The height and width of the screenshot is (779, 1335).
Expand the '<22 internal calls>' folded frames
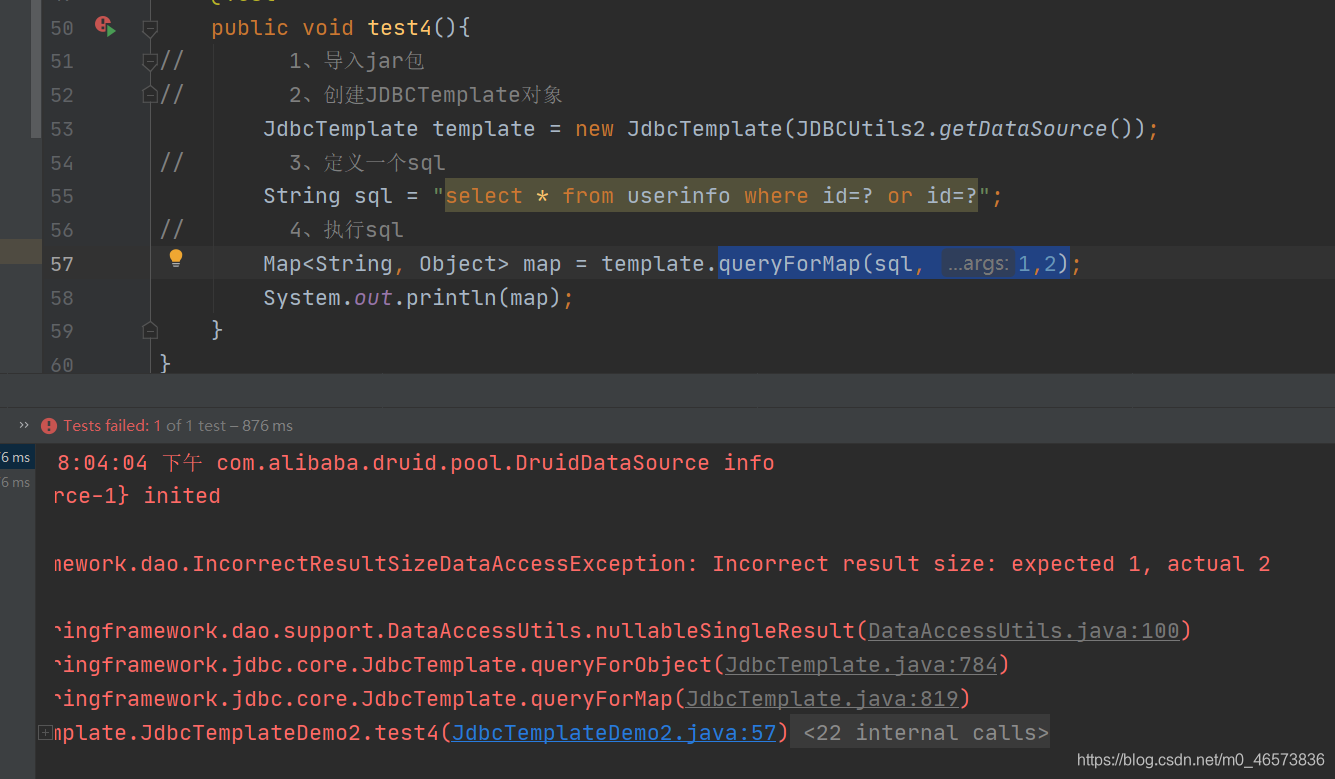tap(925, 733)
